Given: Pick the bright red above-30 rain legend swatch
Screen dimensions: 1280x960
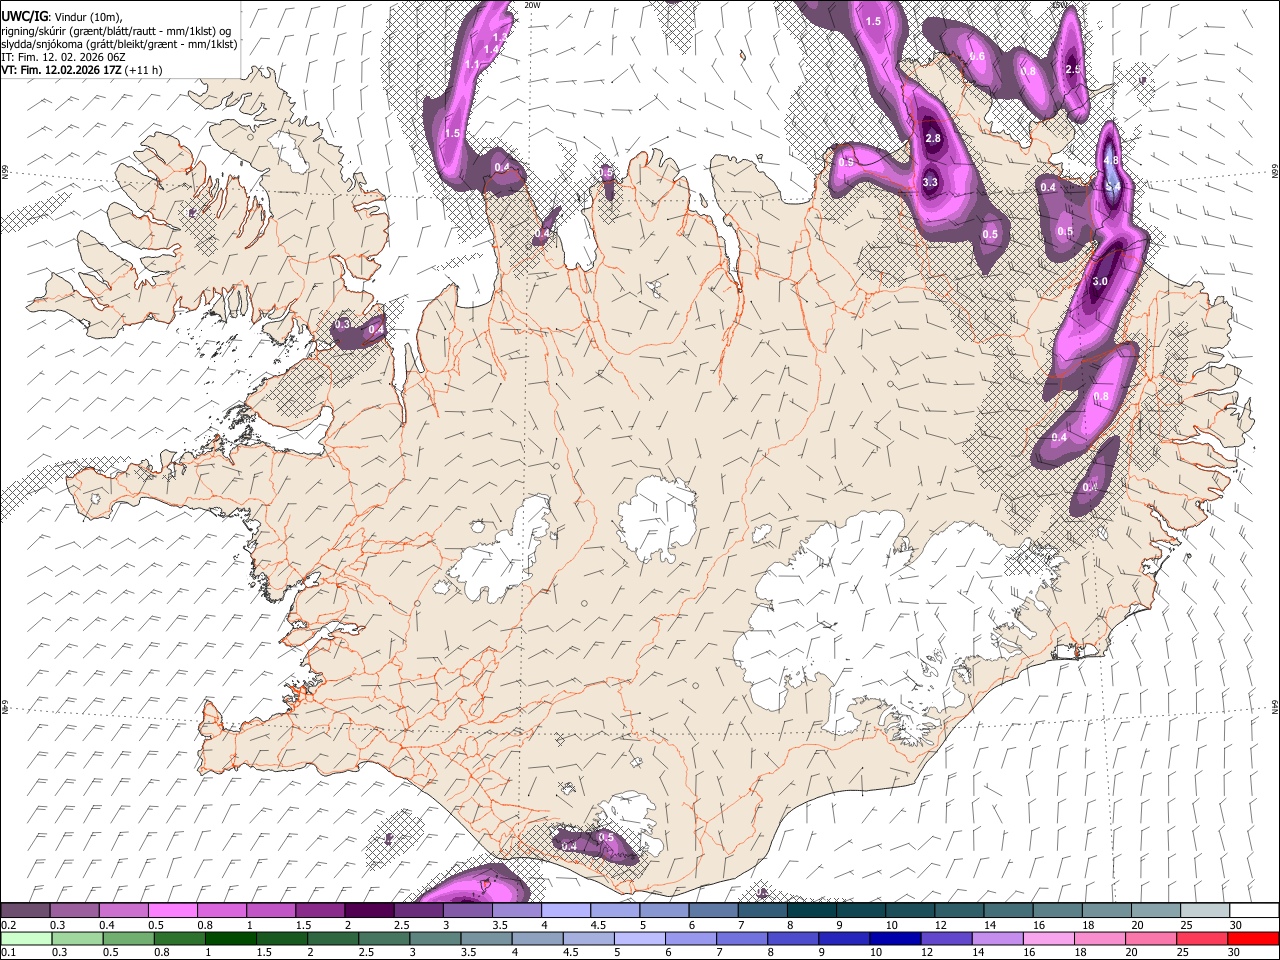Looking at the screenshot, I should pyautogui.click(x=1252, y=938).
